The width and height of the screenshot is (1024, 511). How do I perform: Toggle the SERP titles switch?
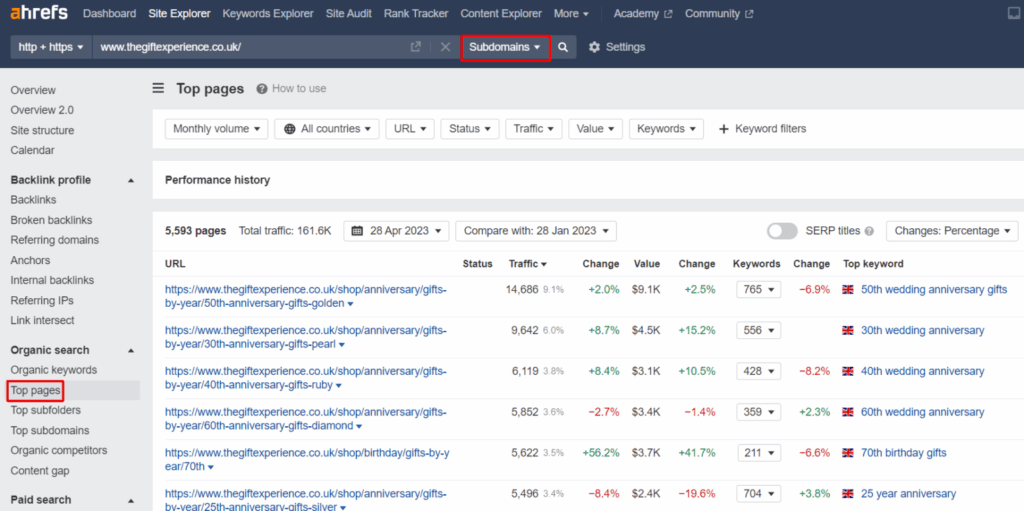coord(782,231)
